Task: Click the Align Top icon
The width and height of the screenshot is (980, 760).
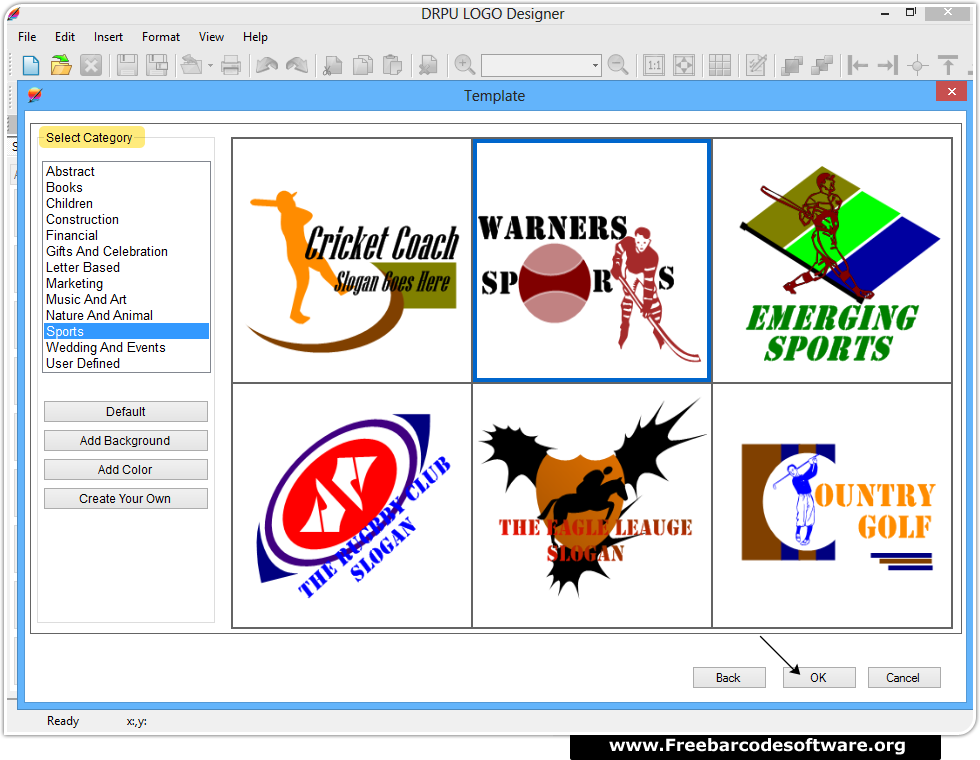Action: (x=948, y=65)
